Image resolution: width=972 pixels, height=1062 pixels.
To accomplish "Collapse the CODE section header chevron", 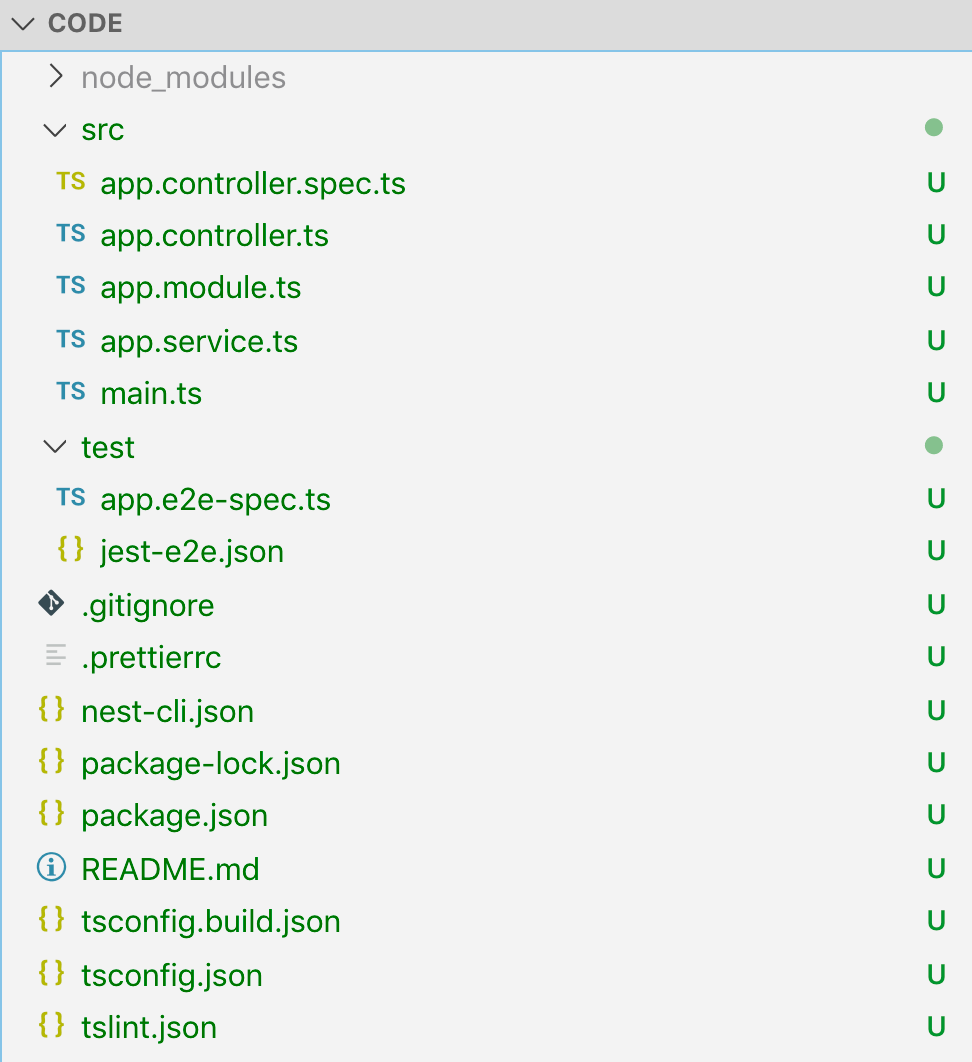I will tap(22, 24).
